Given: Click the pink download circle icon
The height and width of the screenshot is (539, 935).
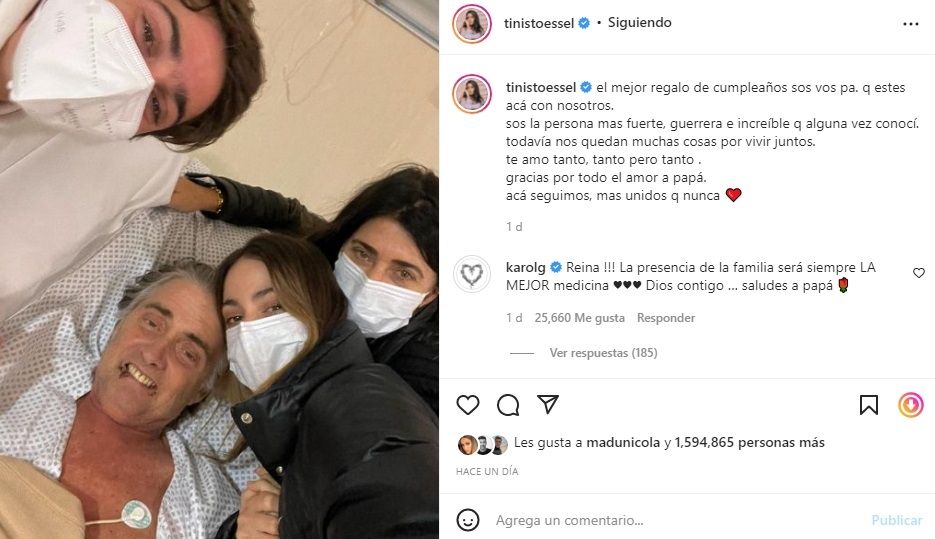Looking at the screenshot, I should click(911, 405).
